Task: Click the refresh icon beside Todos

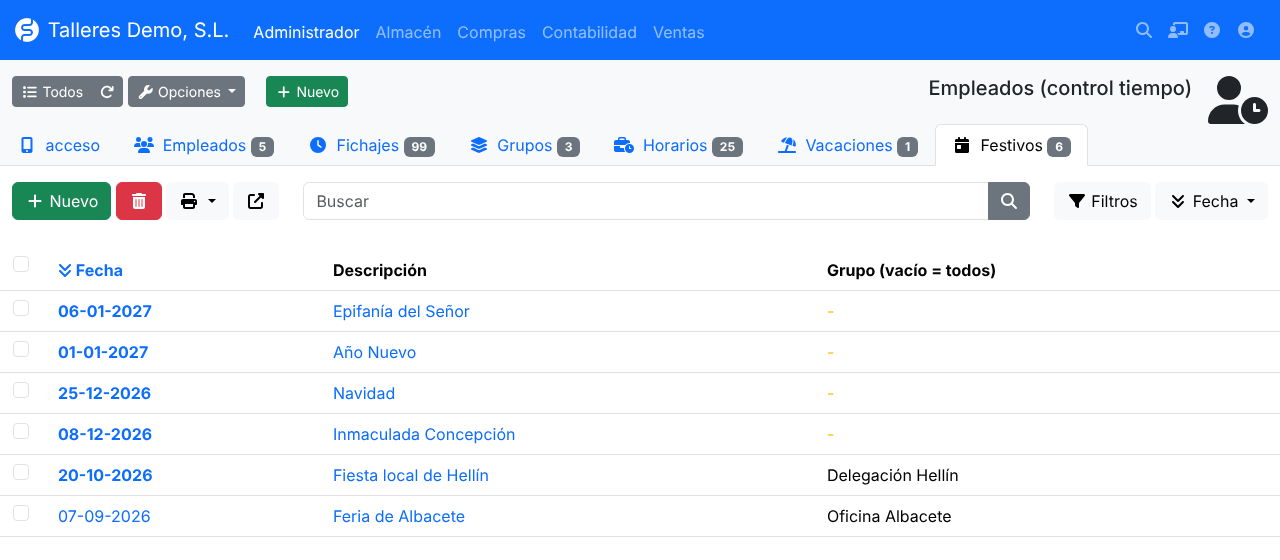Action: coord(107,92)
